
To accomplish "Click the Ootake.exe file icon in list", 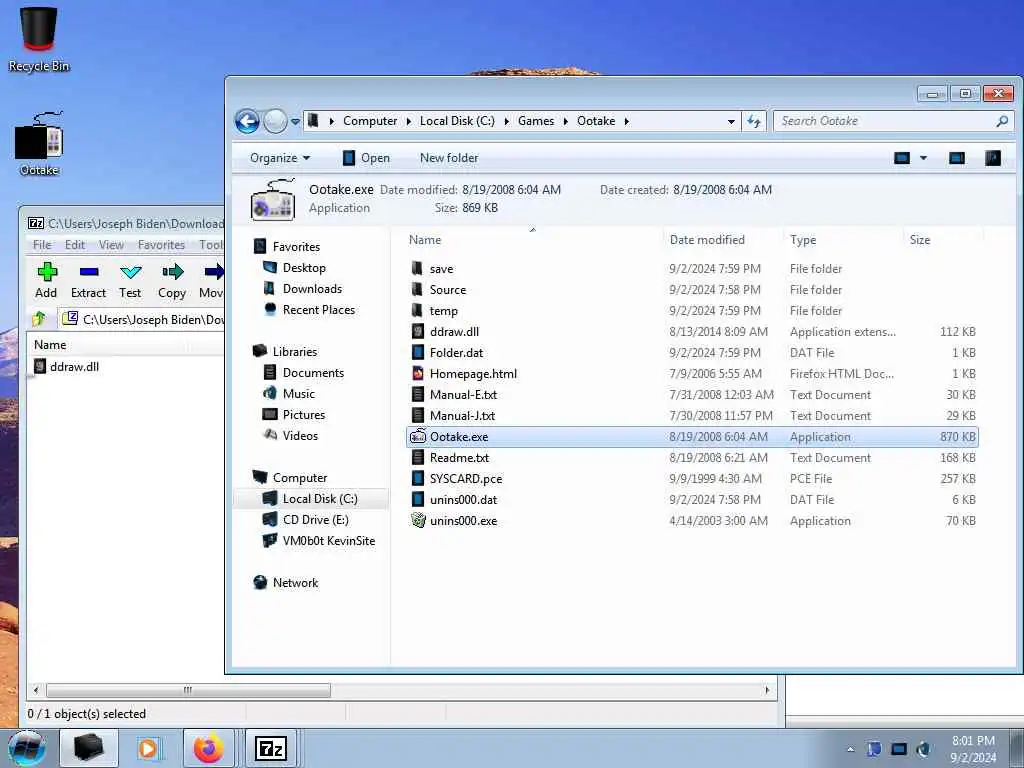I will (x=418, y=436).
